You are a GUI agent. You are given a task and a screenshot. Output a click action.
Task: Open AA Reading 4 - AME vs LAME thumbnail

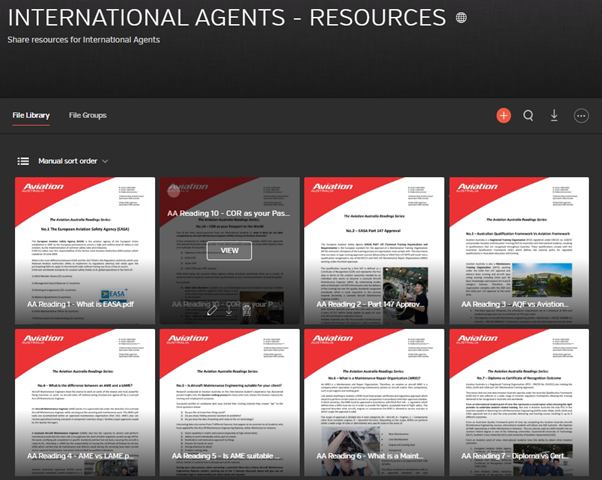[x=85, y=402]
